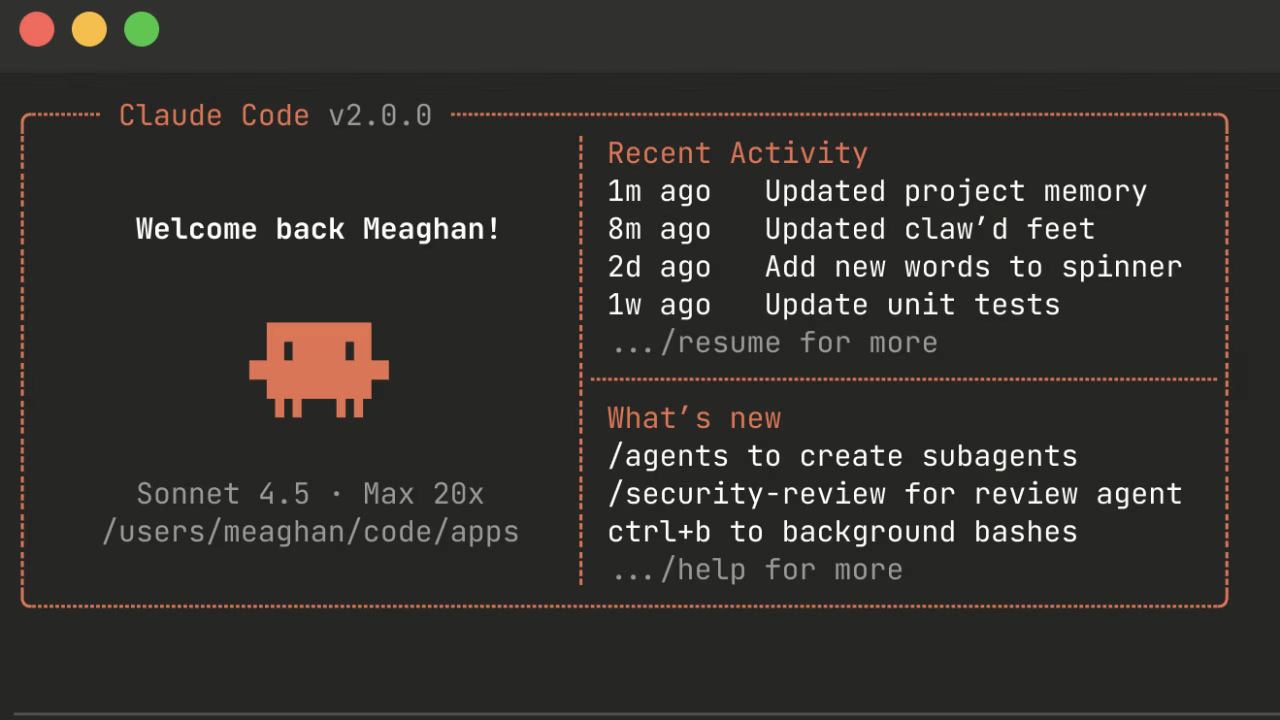Select "Updated claw'd feet" activity entry

tap(930, 229)
